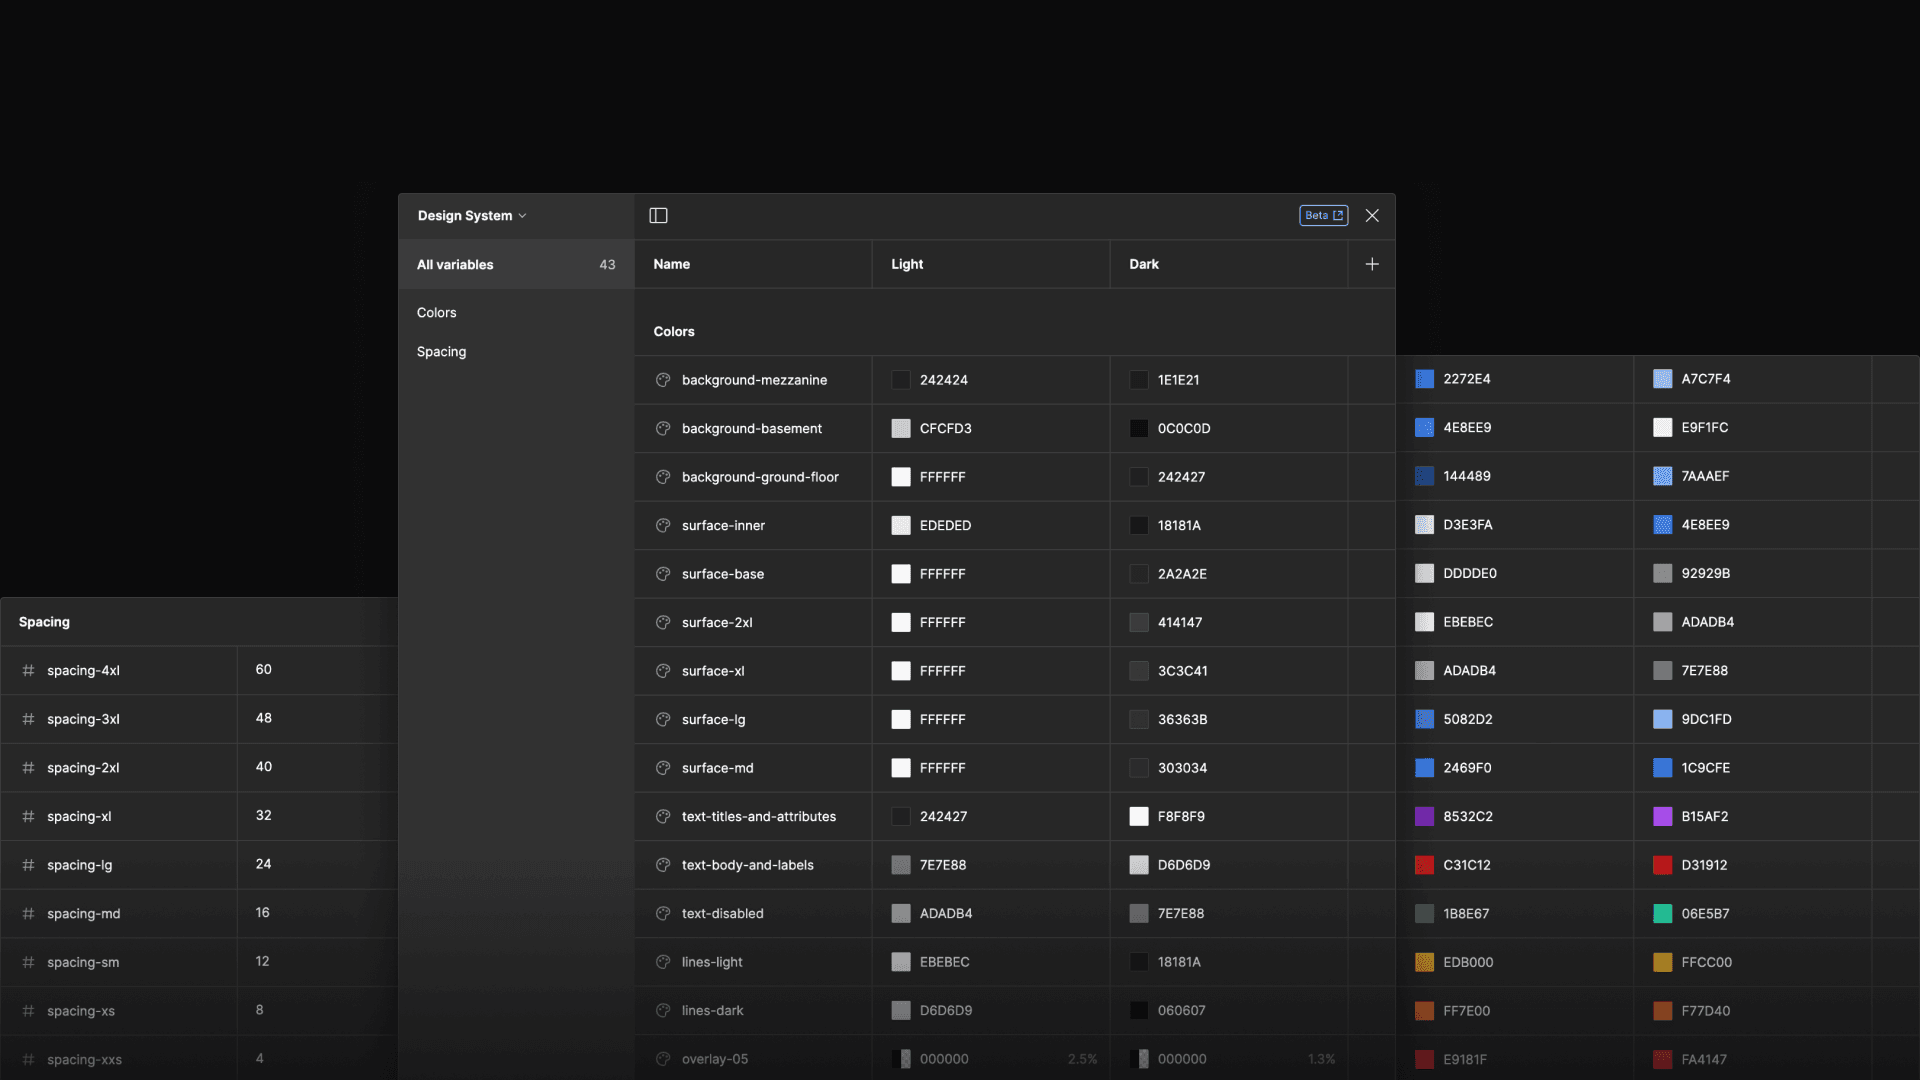Edit spacing-4xl value 60
Screen dimensions: 1920x1080
pos(264,669)
